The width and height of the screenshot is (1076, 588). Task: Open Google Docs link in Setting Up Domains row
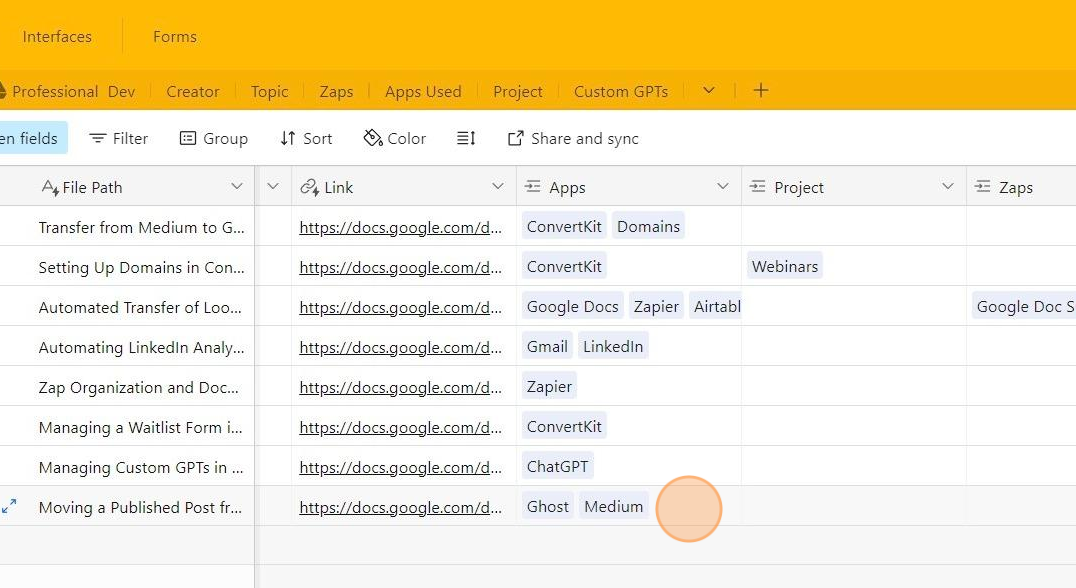click(x=400, y=268)
